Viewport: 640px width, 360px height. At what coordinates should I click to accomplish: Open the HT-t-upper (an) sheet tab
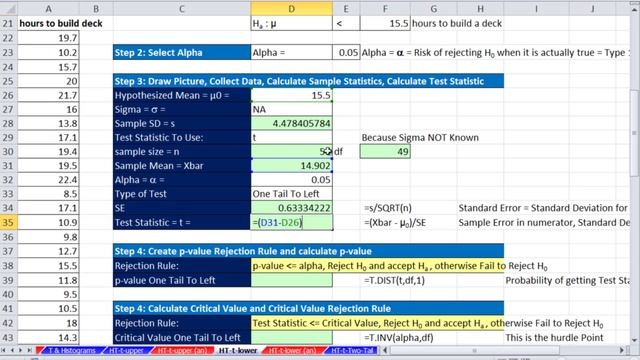(182, 350)
